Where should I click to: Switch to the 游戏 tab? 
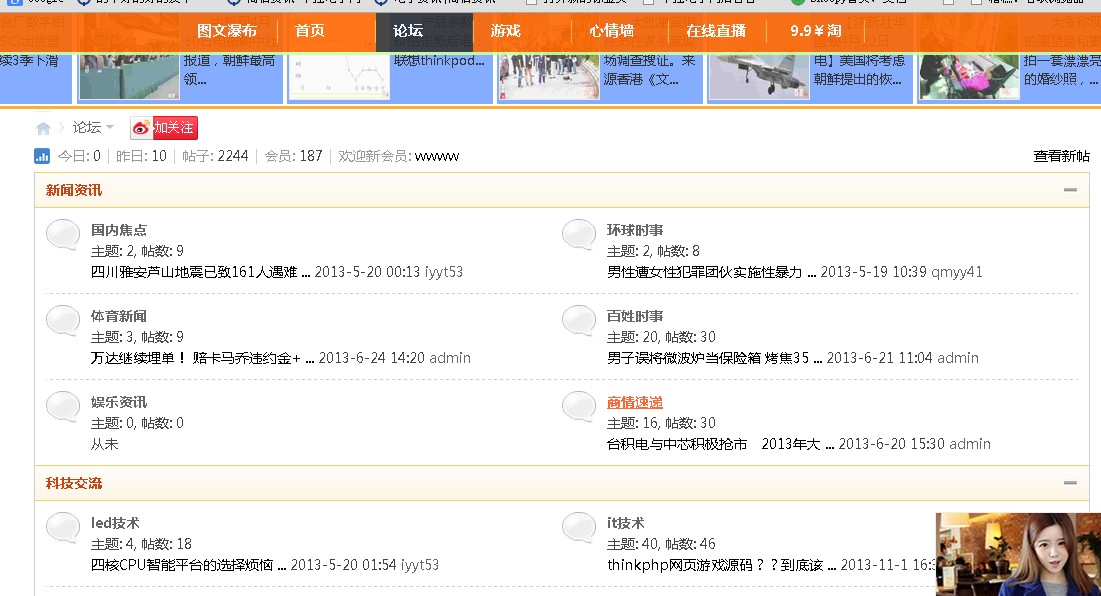point(506,31)
